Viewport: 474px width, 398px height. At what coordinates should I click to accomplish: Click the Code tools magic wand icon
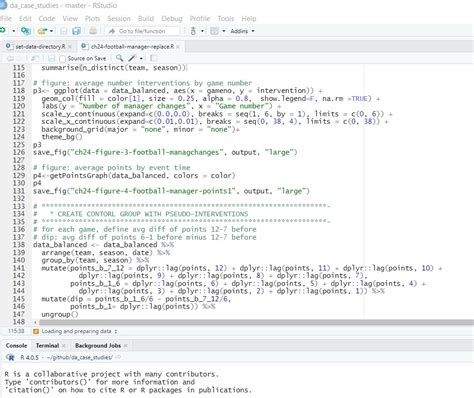(132, 58)
